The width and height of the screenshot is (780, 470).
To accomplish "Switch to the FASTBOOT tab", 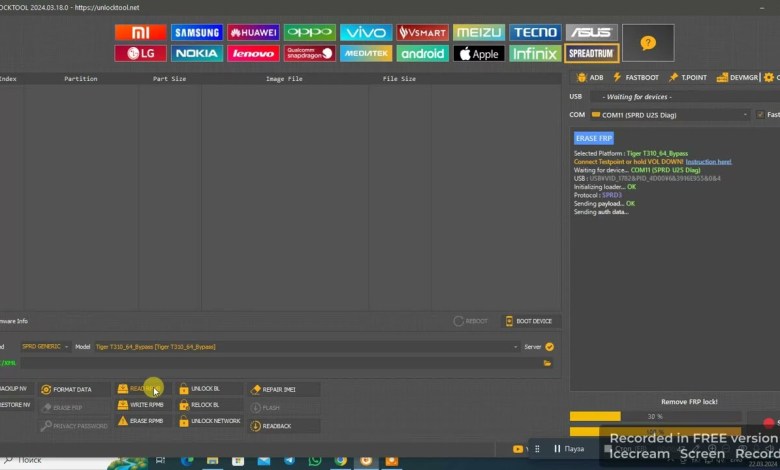I will coord(636,77).
